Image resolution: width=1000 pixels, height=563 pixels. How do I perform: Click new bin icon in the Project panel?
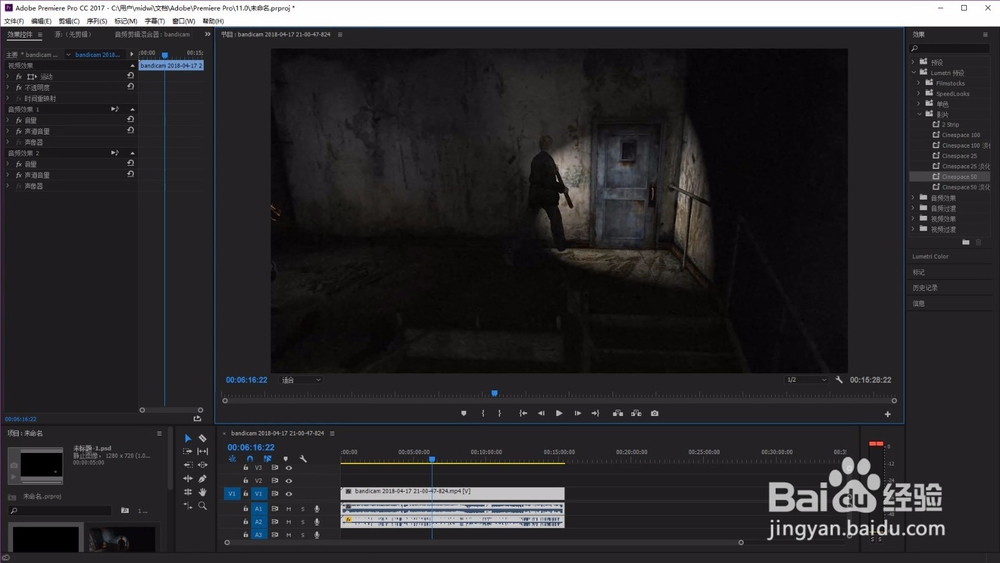(125, 510)
